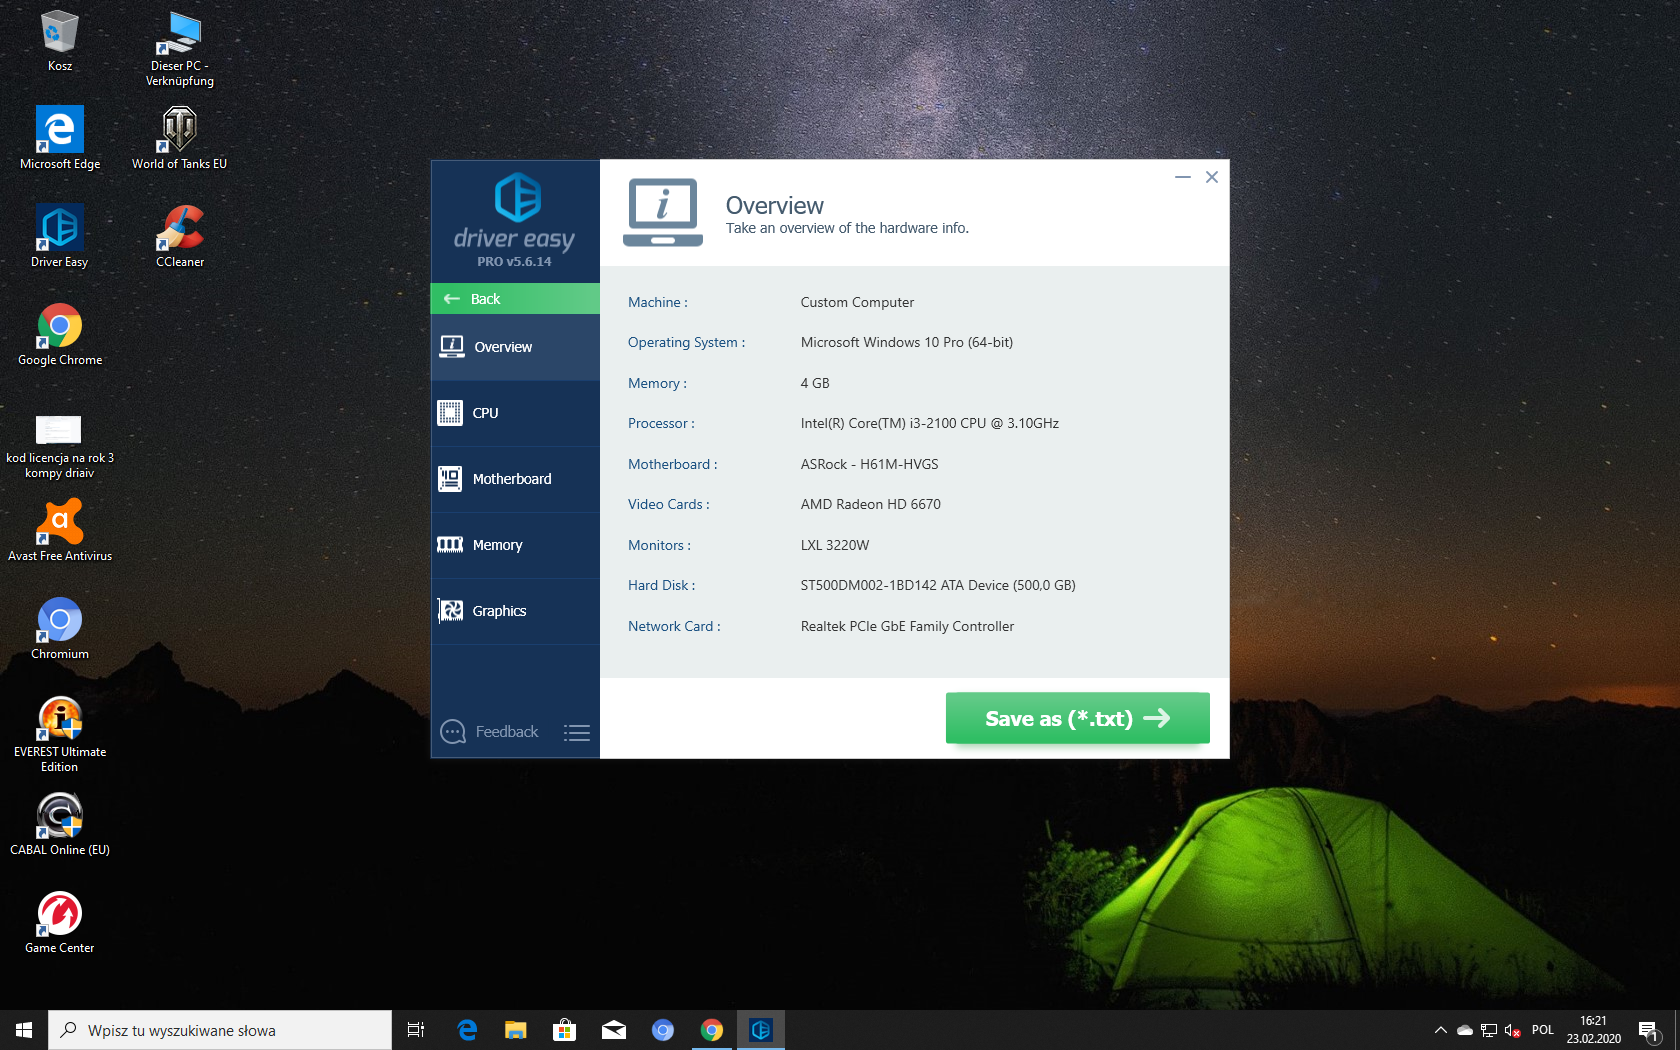Click the taskbar search box
Viewport: 1680px width, 1050px height.
click(220, 1030)
